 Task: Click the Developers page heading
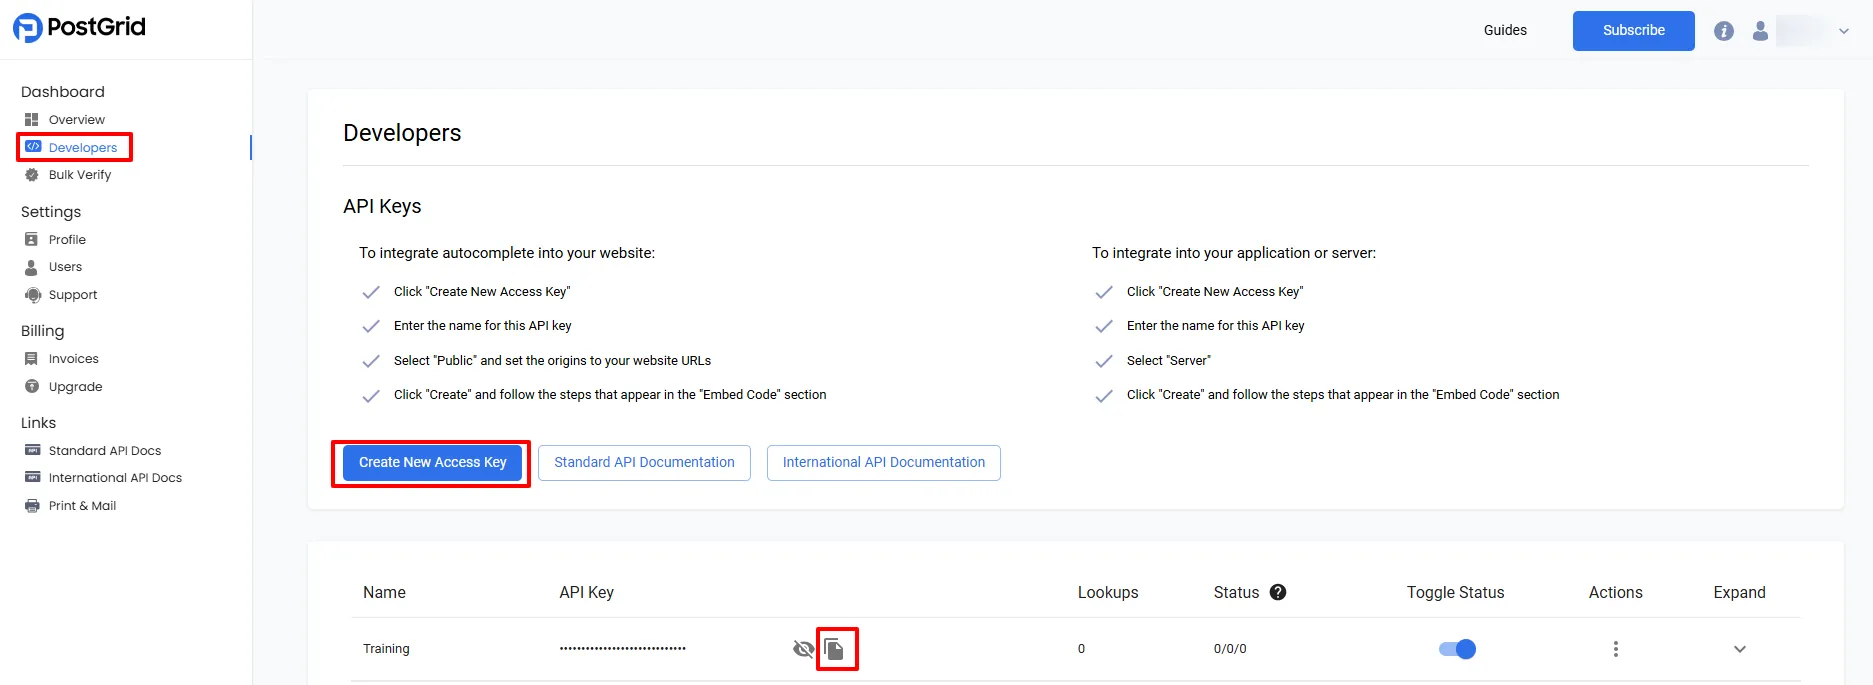pos(402,133)
